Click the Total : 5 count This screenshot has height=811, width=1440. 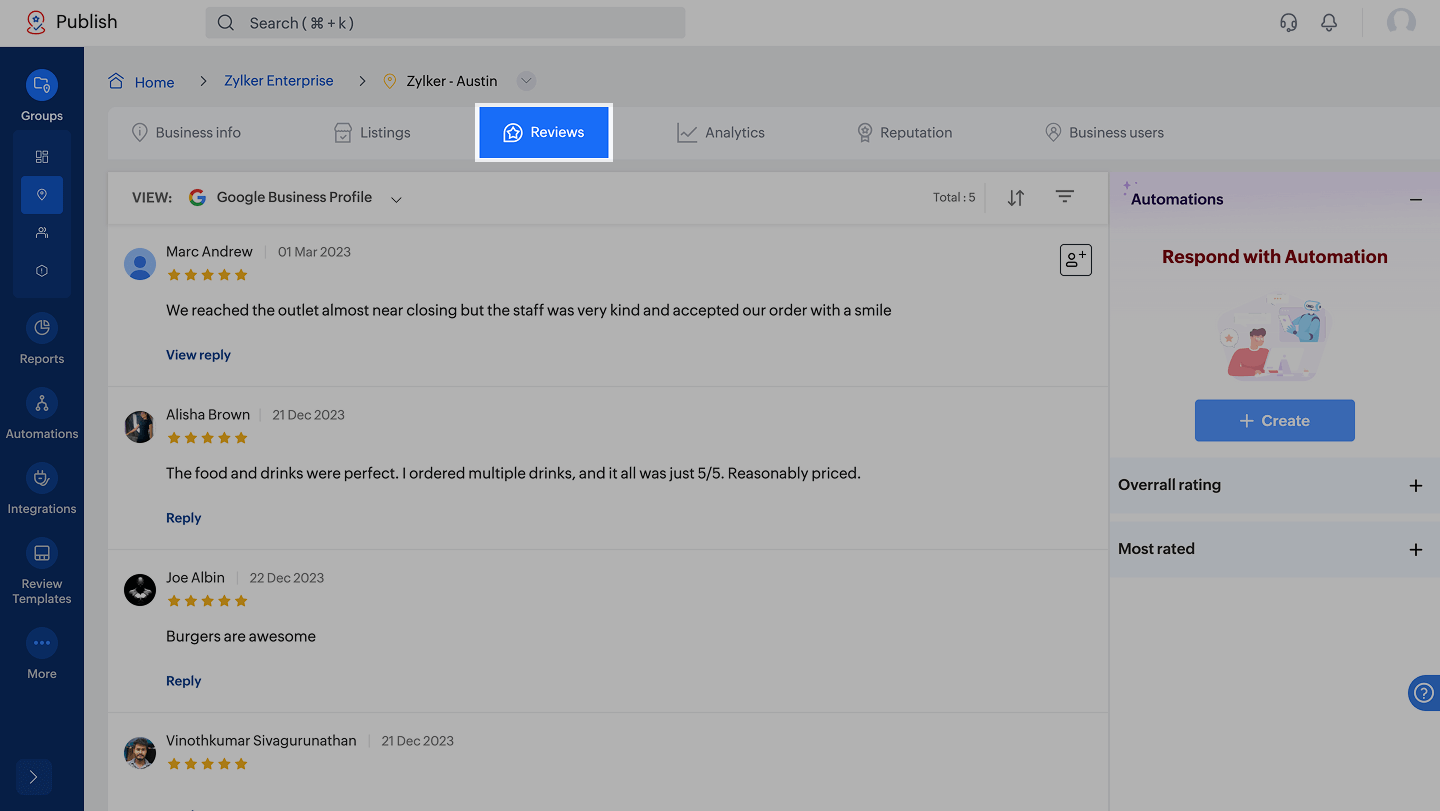tap(954, 198)
